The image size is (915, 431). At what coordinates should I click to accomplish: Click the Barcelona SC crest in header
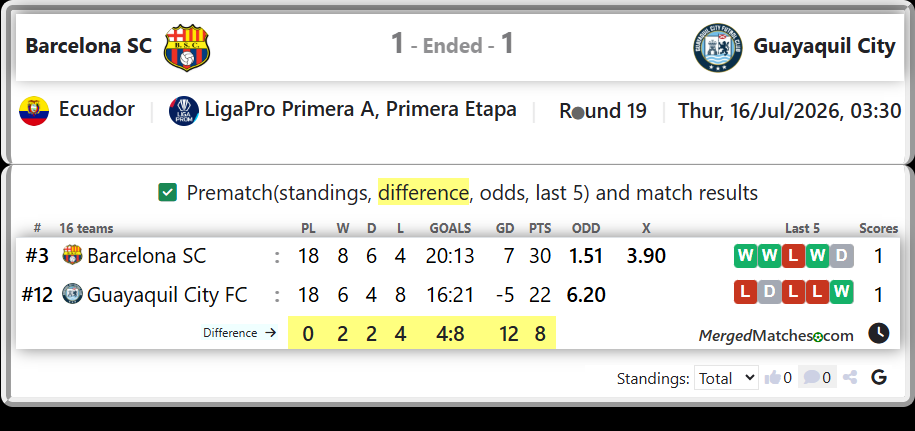pyautogui.click(x=187, y=47)
